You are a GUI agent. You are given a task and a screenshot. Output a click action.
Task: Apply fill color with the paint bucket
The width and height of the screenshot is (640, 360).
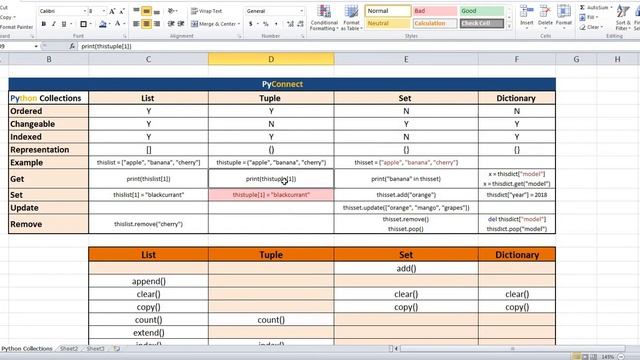102,24
